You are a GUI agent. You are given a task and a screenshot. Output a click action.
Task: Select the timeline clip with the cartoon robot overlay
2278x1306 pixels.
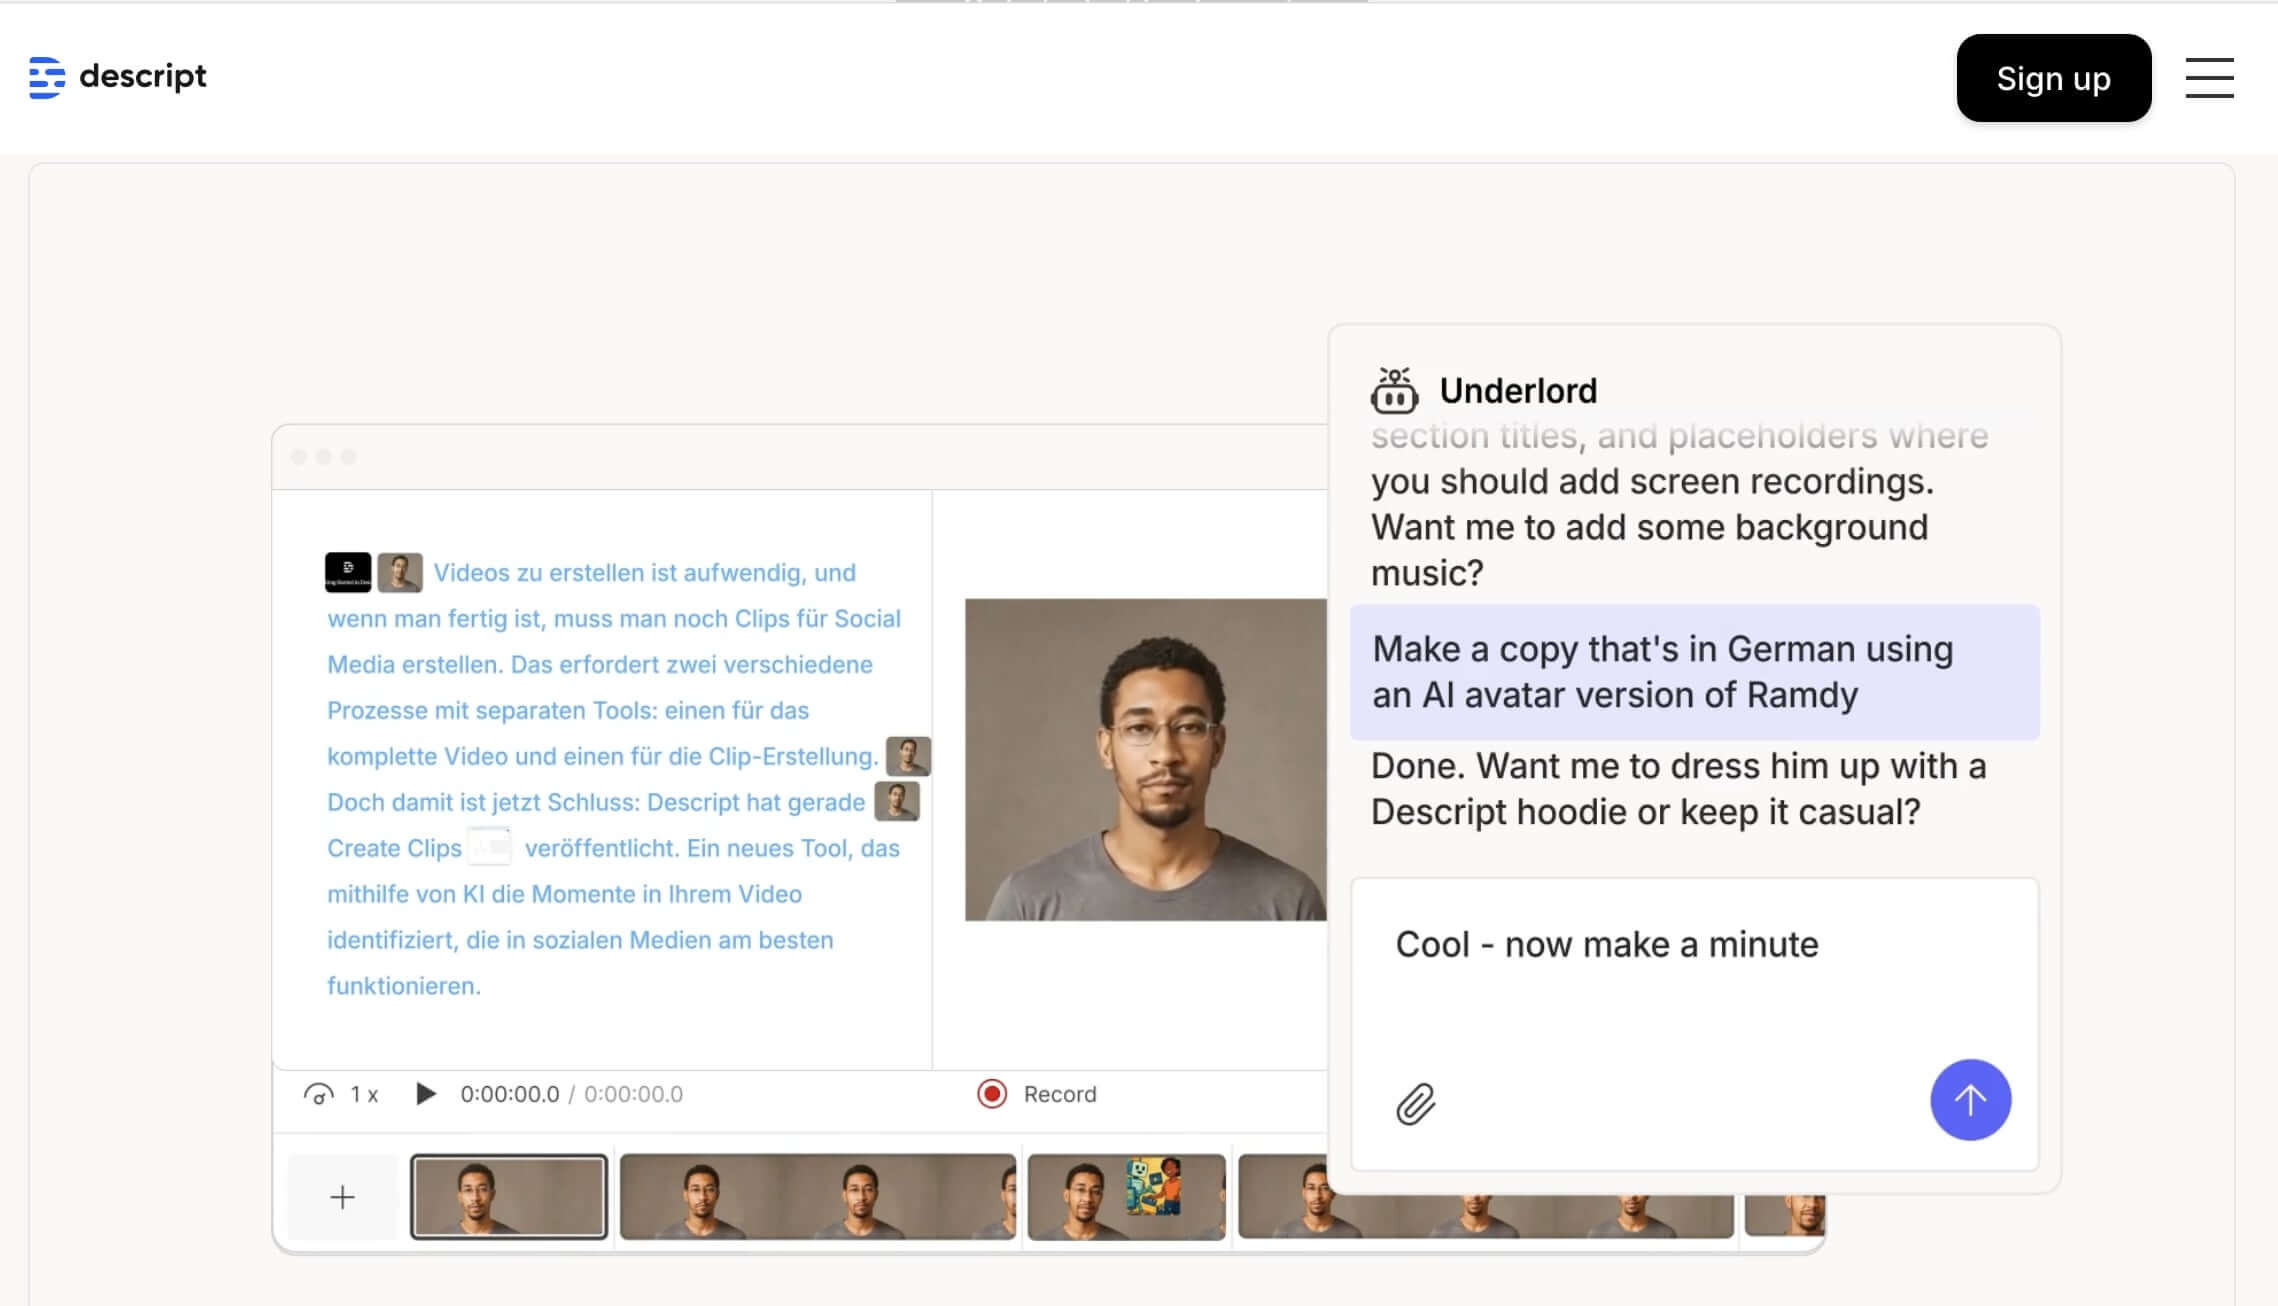[1126, 1196]
